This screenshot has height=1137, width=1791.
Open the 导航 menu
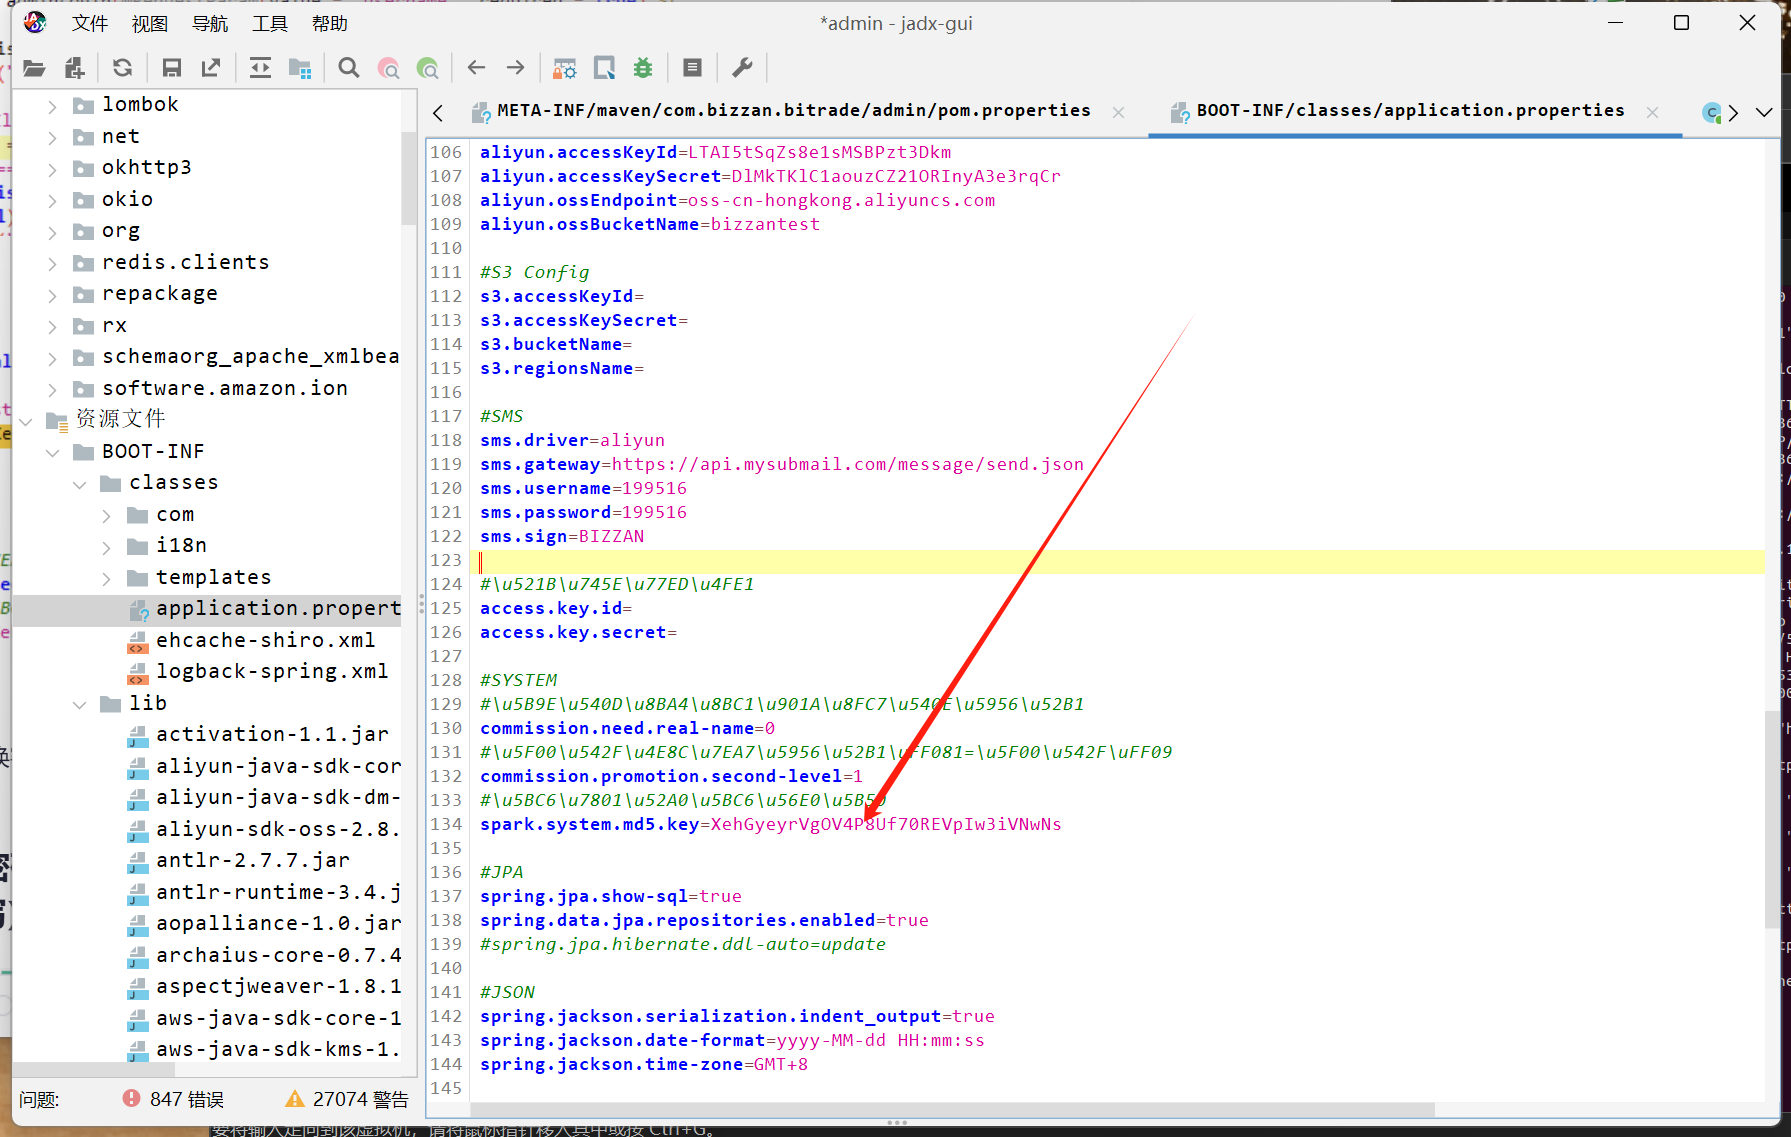(x=209, y=23)
